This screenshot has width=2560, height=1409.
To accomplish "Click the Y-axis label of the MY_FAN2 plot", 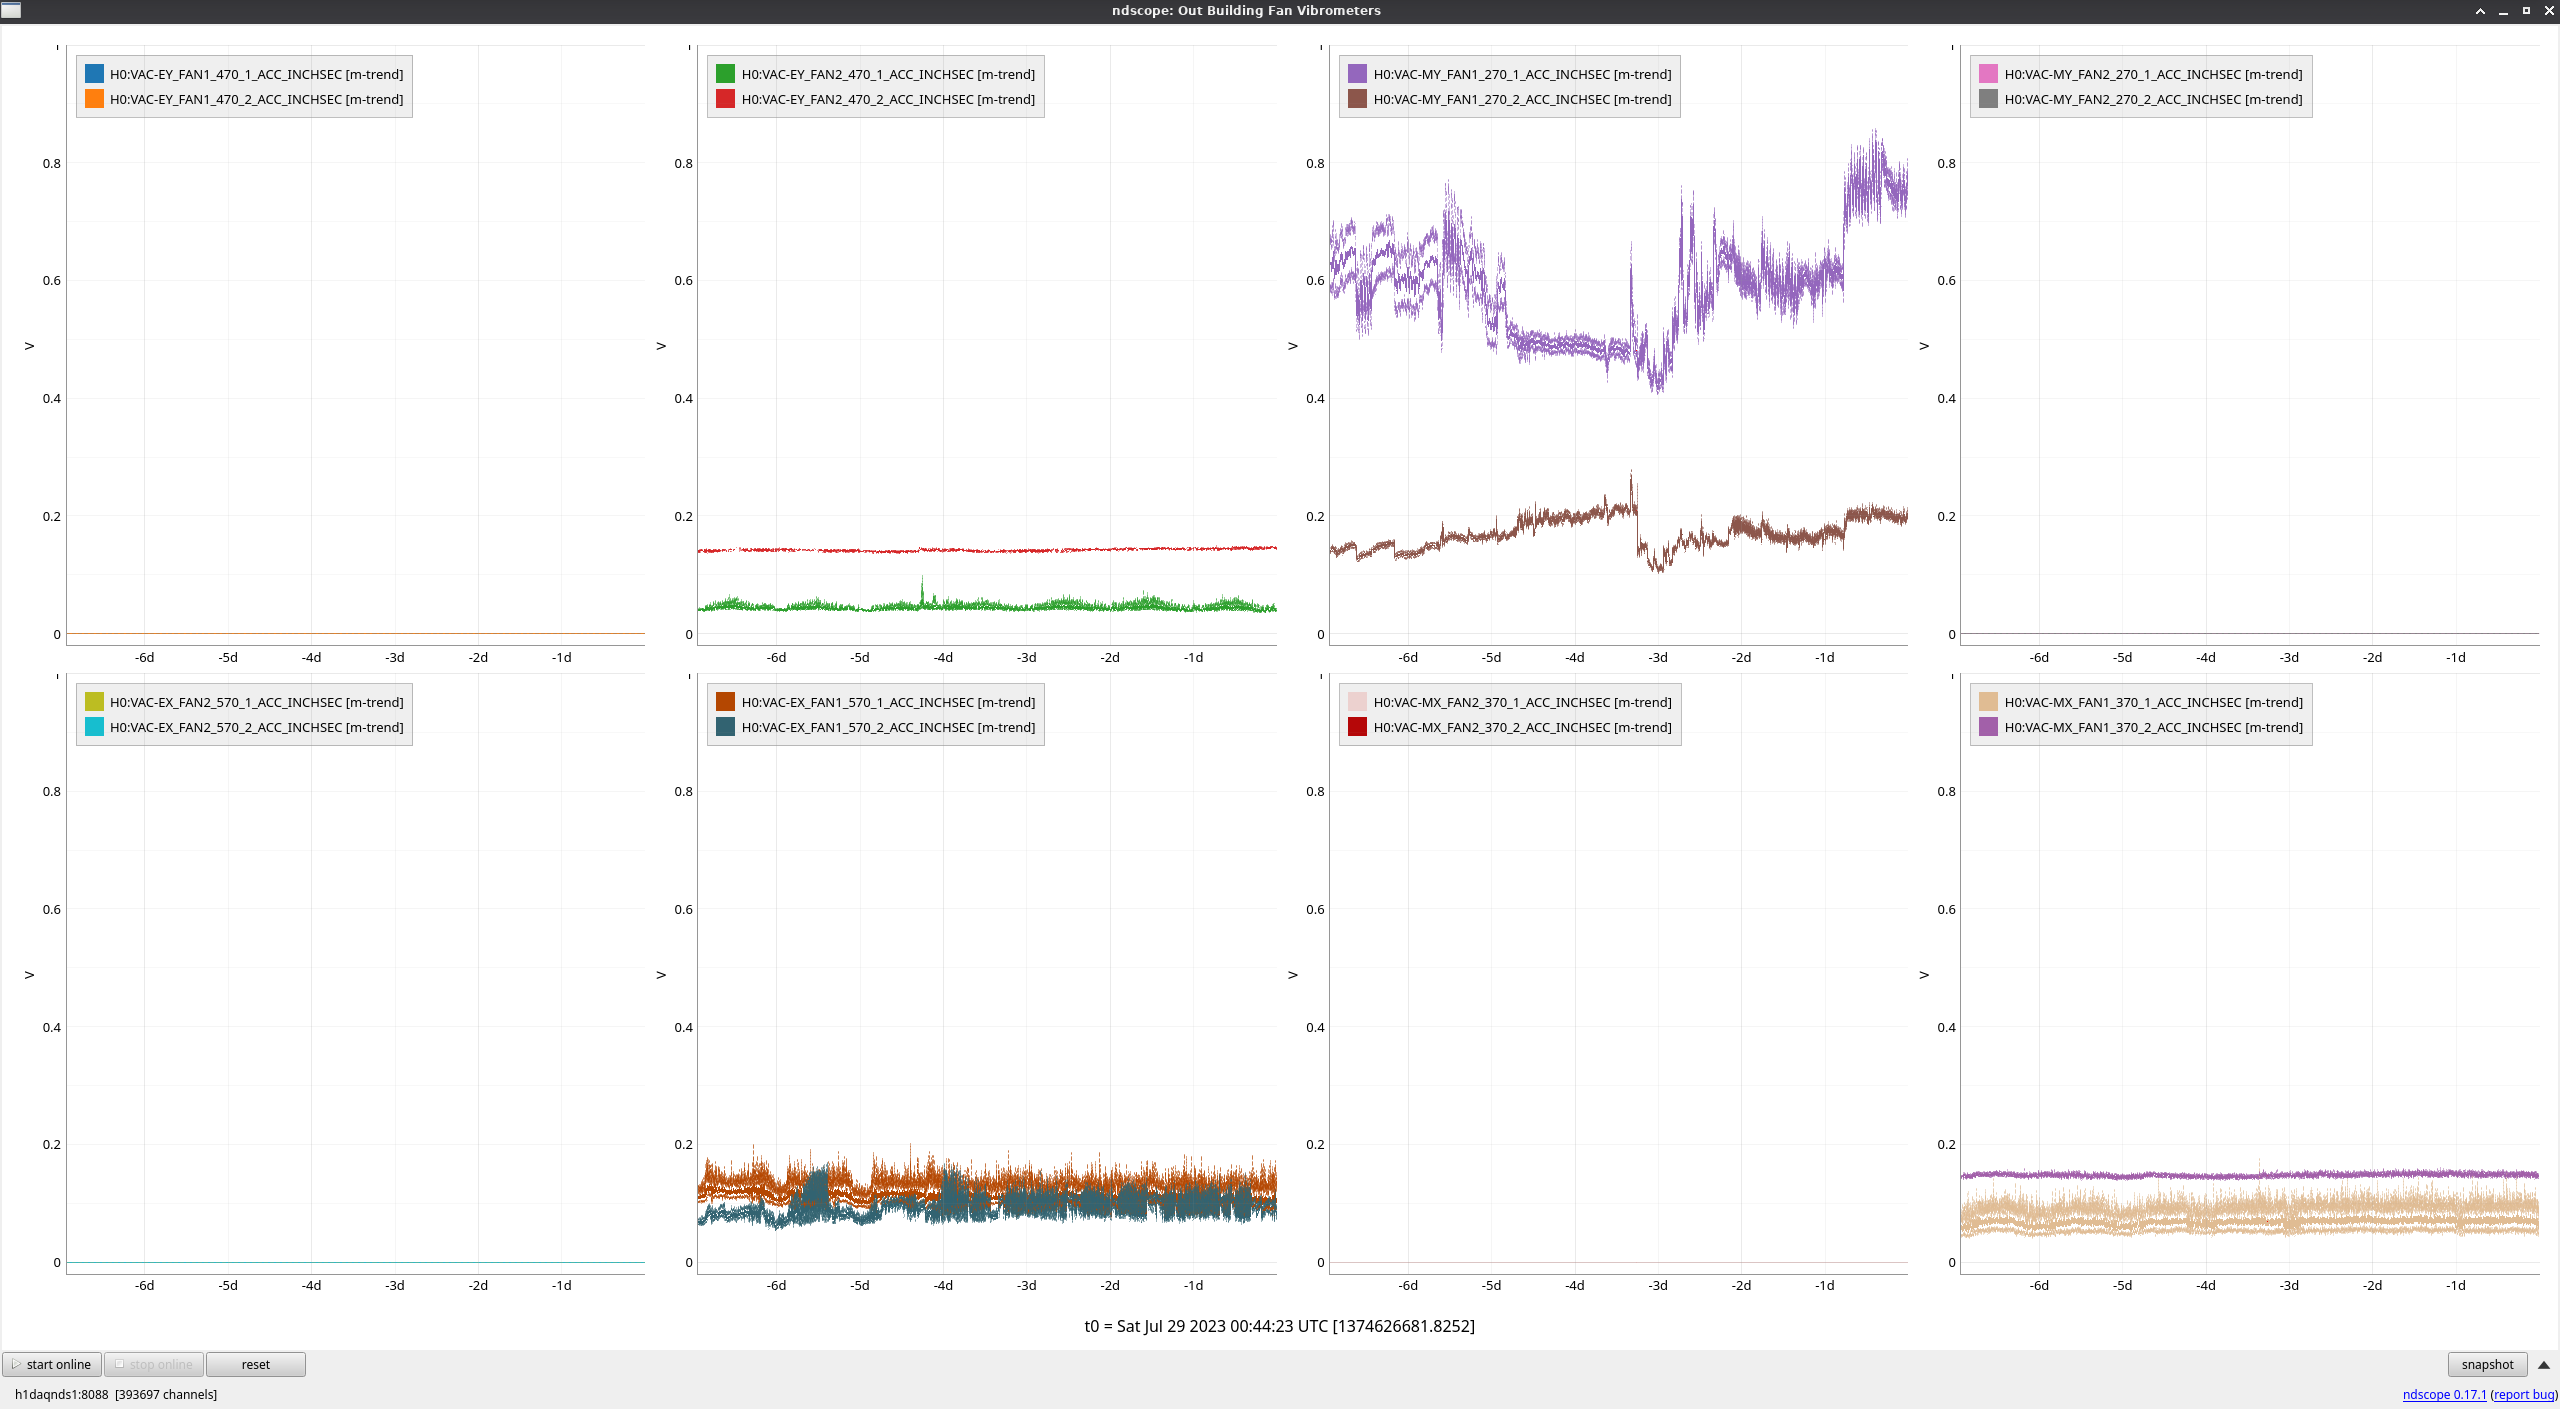I will (x=1924, y=346).
